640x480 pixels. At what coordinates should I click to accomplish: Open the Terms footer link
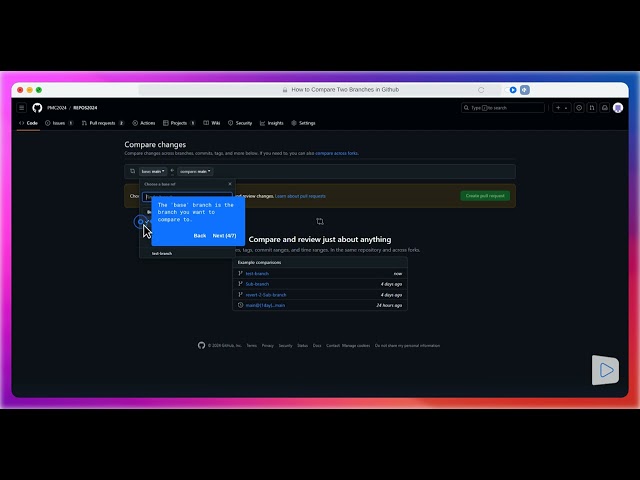pos(251,346)
